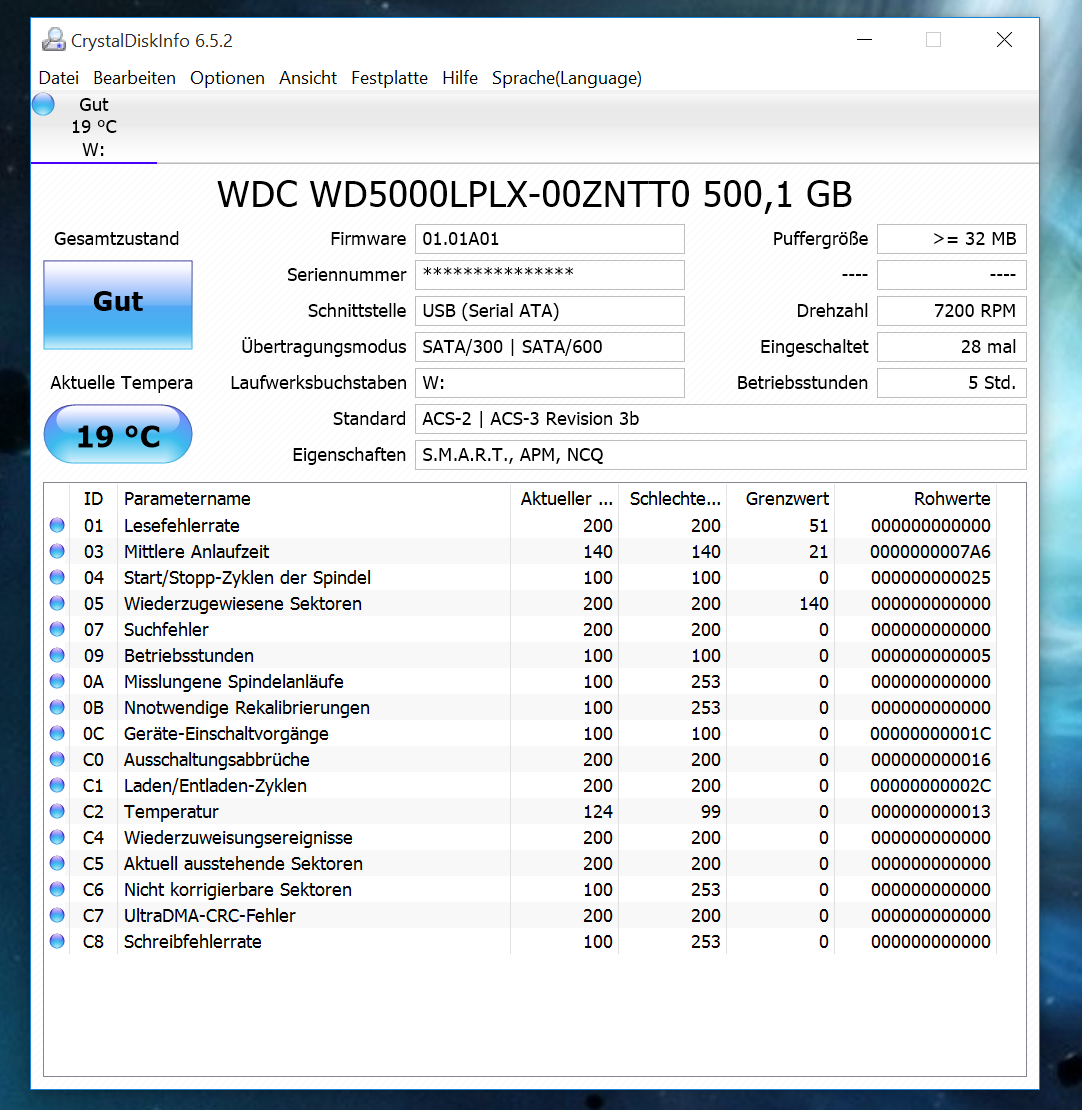Click status dot for Temperatur row
This screenshot has height=1110, width=1082.
(x=57, y=811)
